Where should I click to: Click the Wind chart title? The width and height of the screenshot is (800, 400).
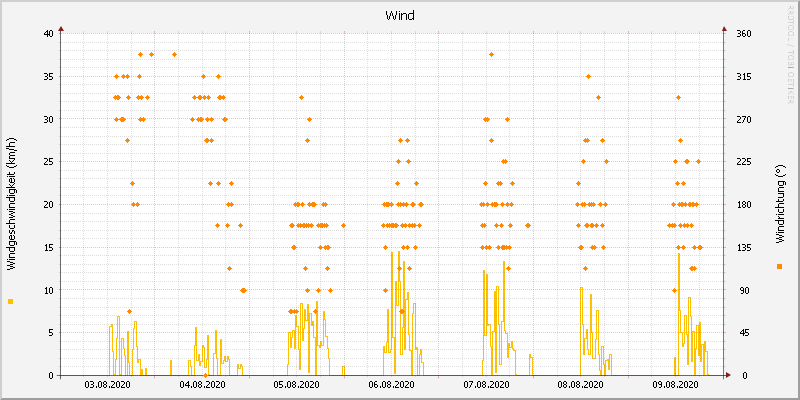(x=399, y=16)
